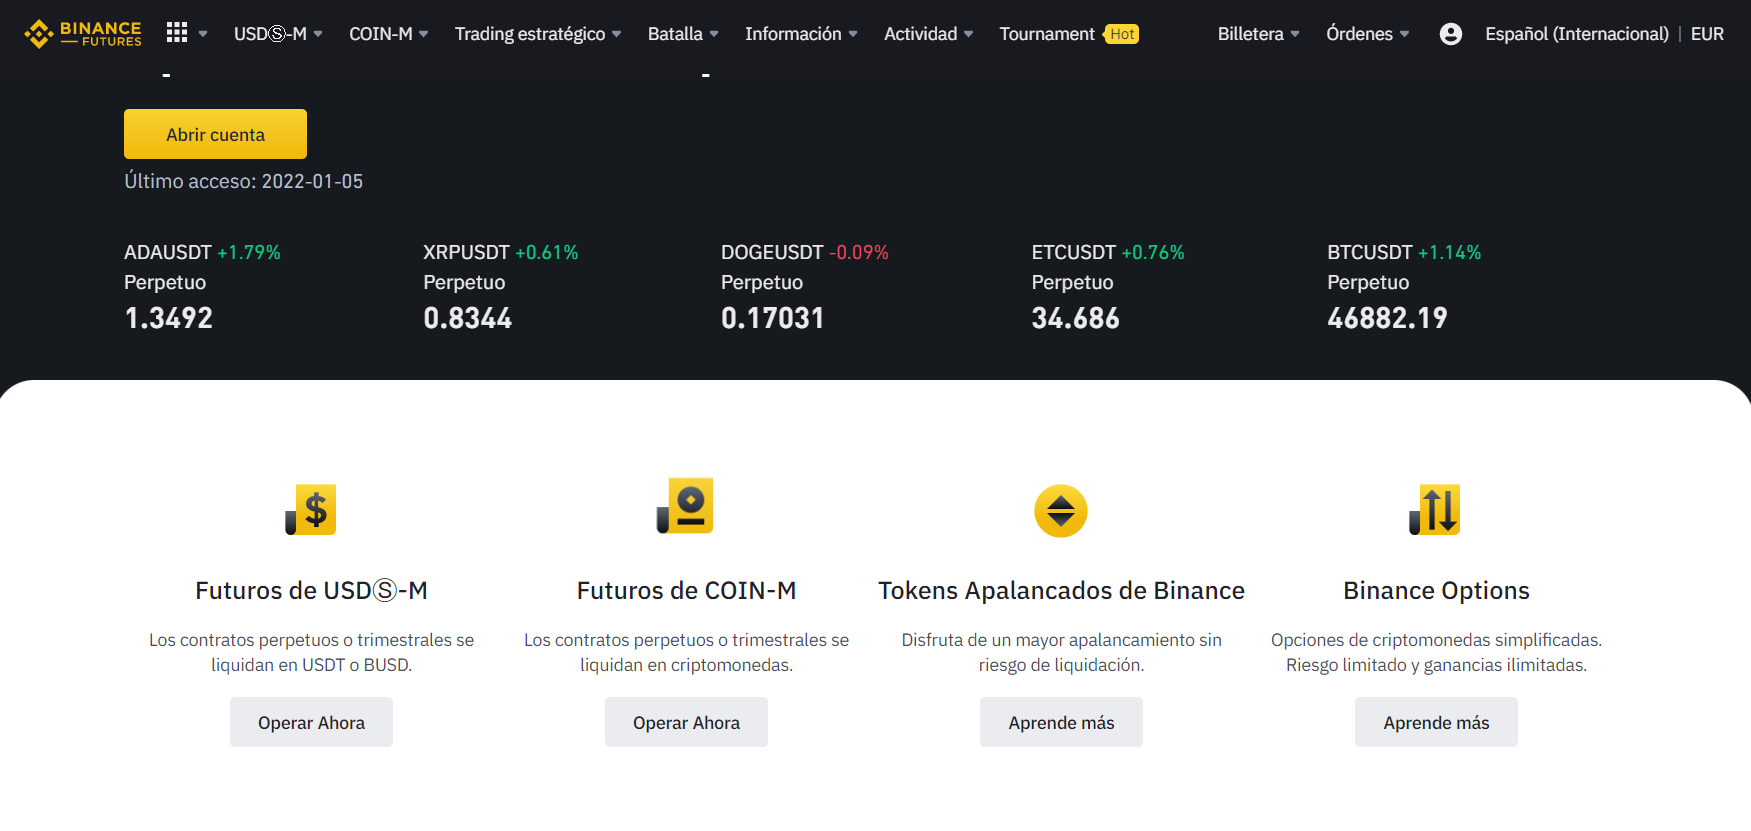Open the XRPUSDT perpetual ticker

click(x=500, y=286)
